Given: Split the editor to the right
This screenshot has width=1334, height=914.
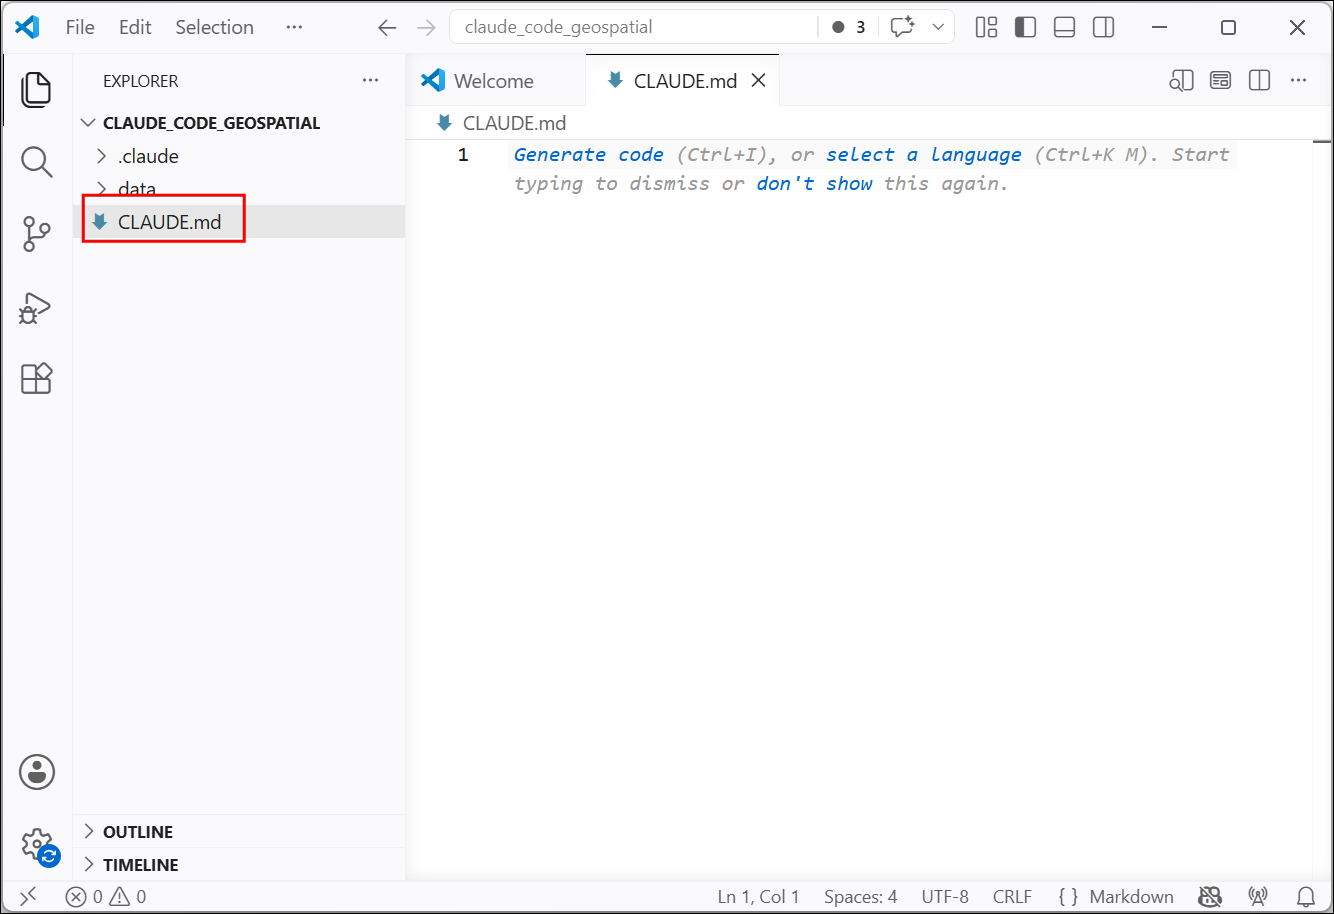Looking at the screenshot, I should (x=1260, y=81).
